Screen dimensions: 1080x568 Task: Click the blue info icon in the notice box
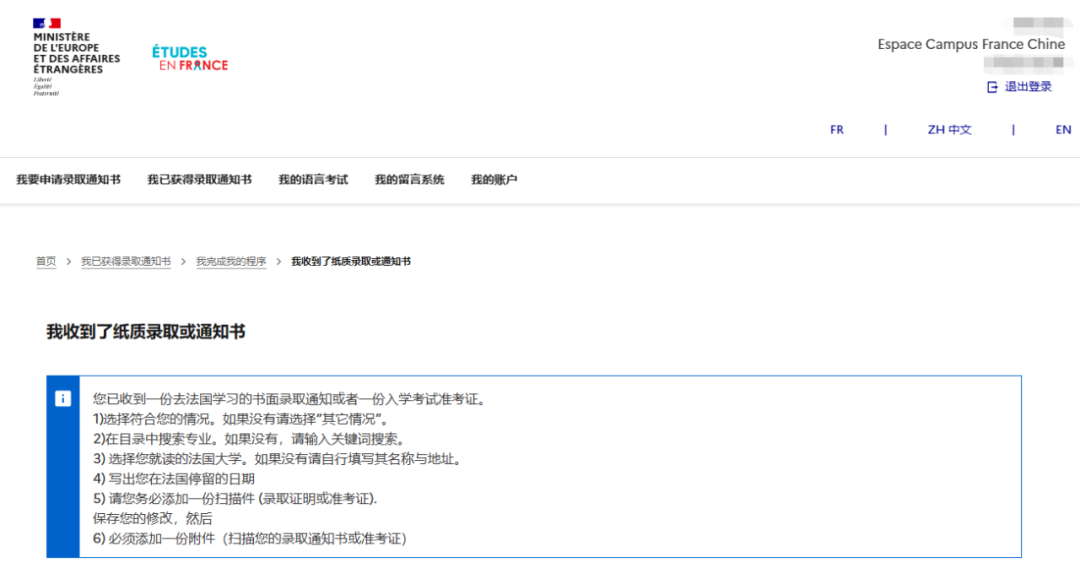coord(63,399)
